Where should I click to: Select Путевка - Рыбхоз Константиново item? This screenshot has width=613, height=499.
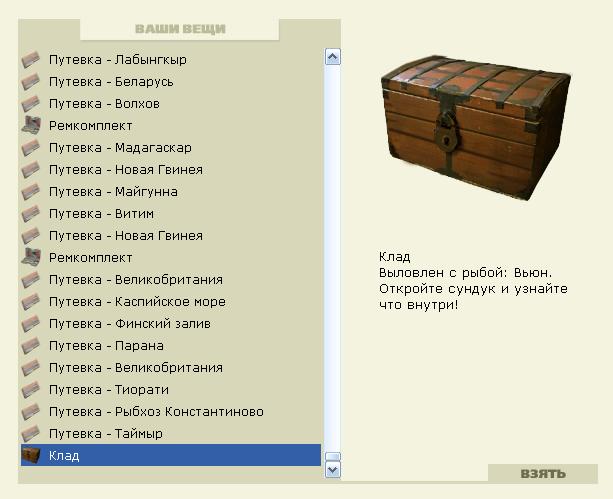click(171, 411)
